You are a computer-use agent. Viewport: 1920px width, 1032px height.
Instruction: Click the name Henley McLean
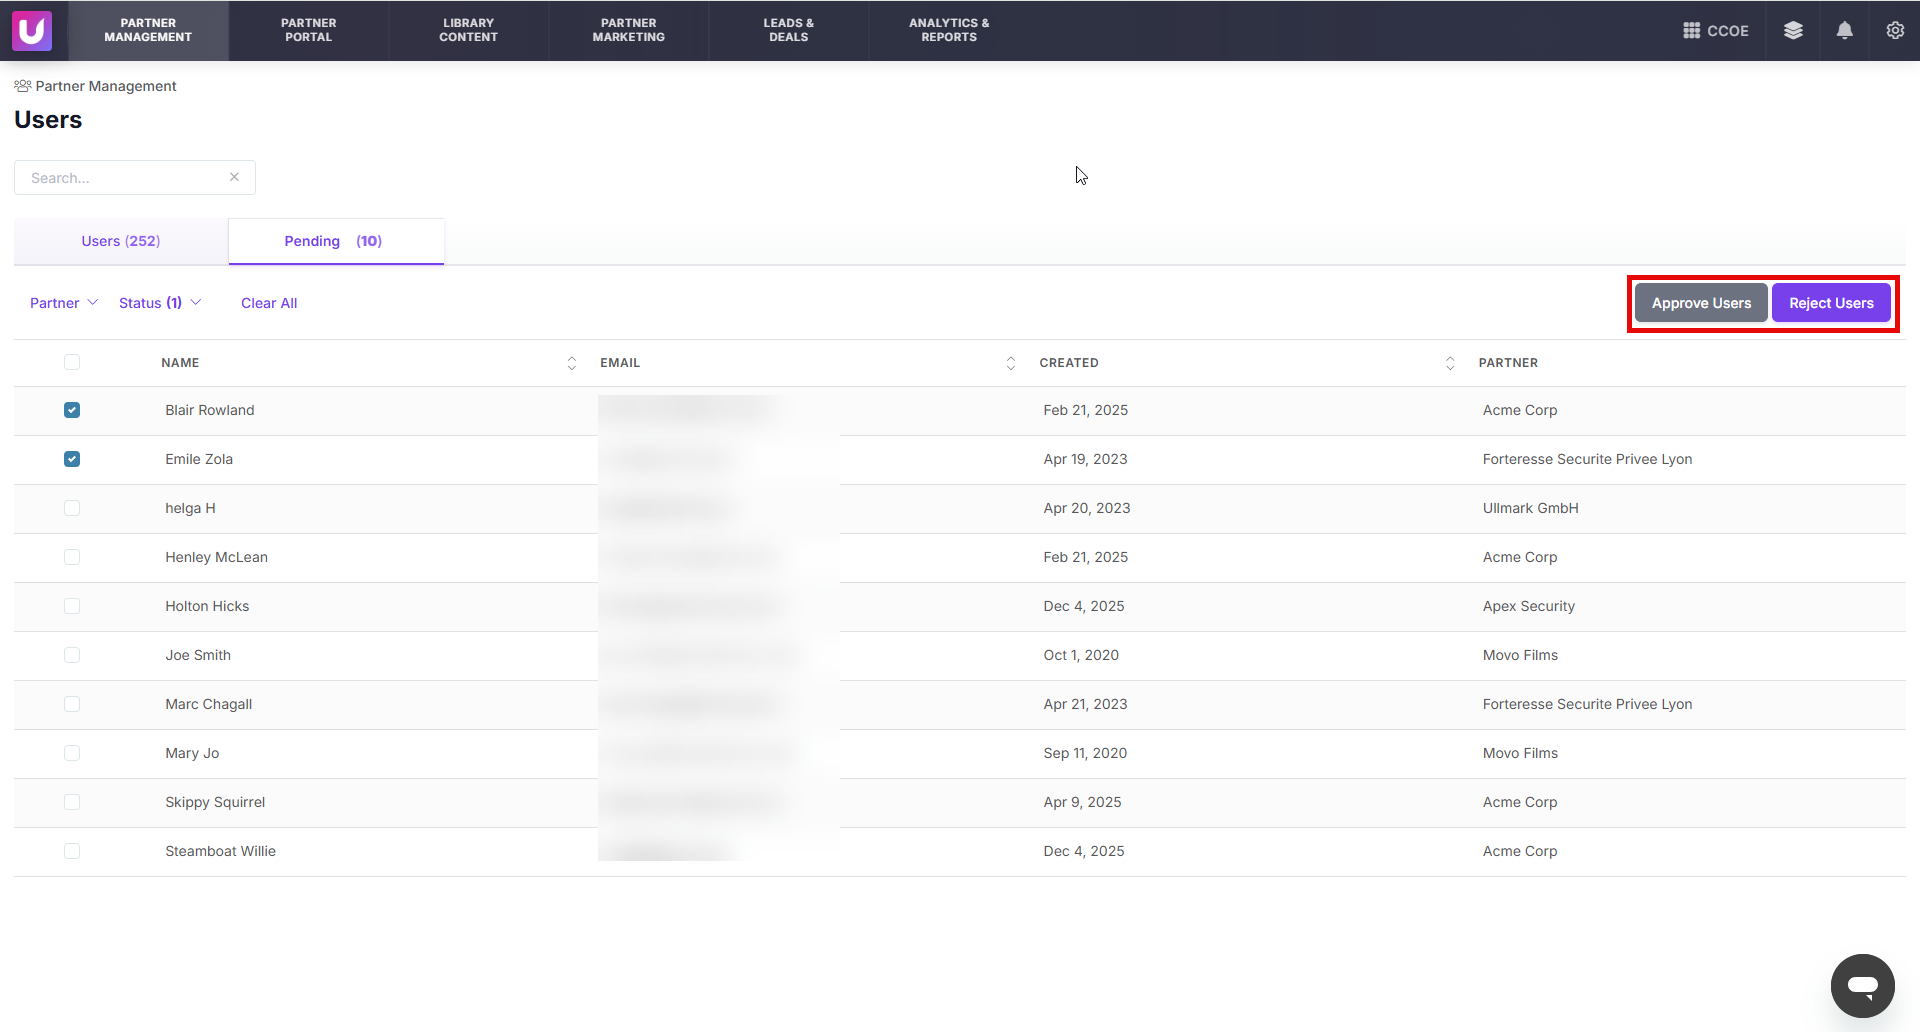click(216, 557)
